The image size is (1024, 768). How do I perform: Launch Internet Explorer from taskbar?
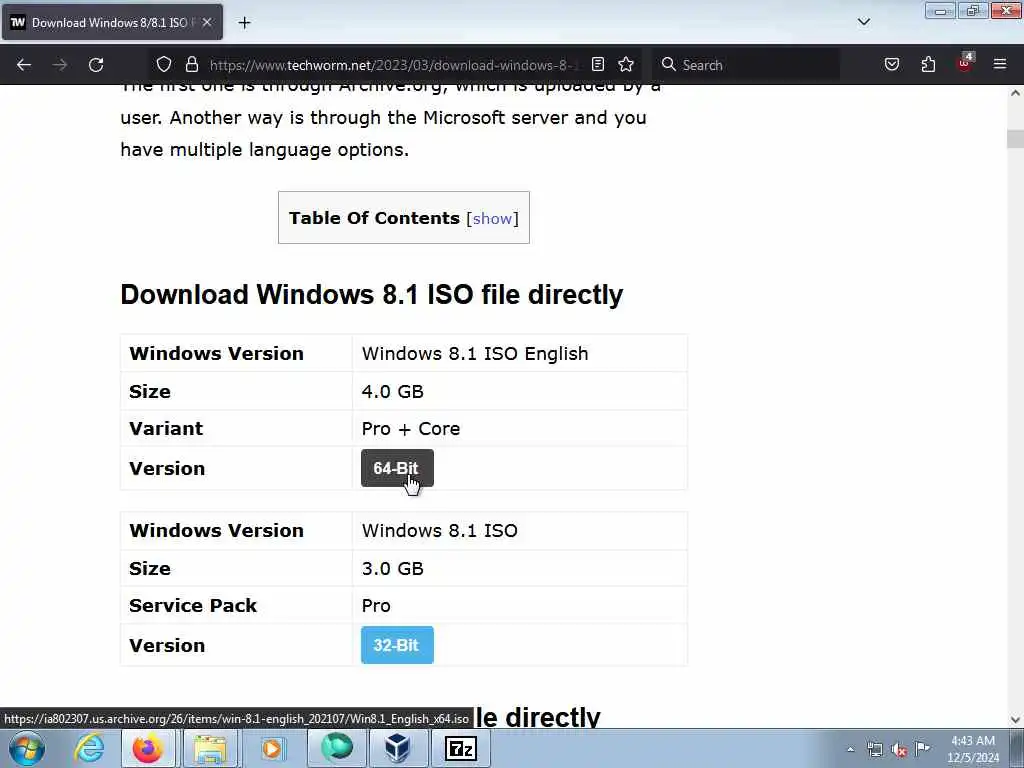tap(89, 748)
